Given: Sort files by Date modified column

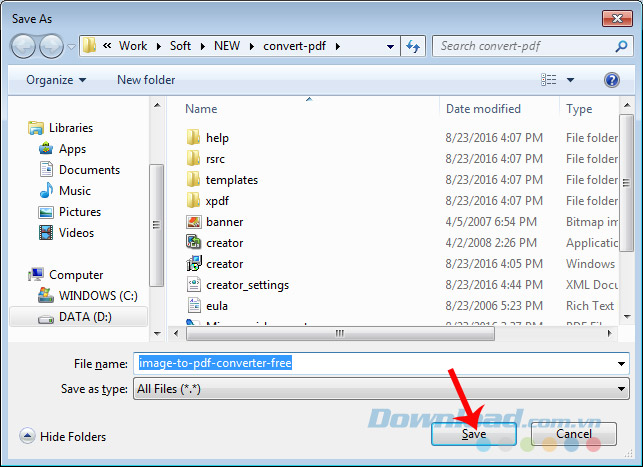Looking at the screenshot, I should click(x=483, y=109).
